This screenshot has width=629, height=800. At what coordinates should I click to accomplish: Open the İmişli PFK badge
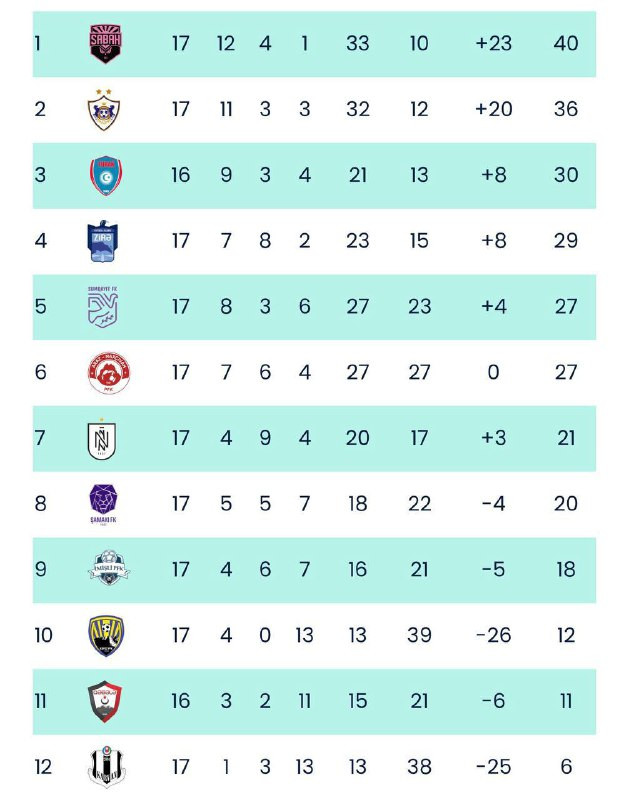[109, 567]
